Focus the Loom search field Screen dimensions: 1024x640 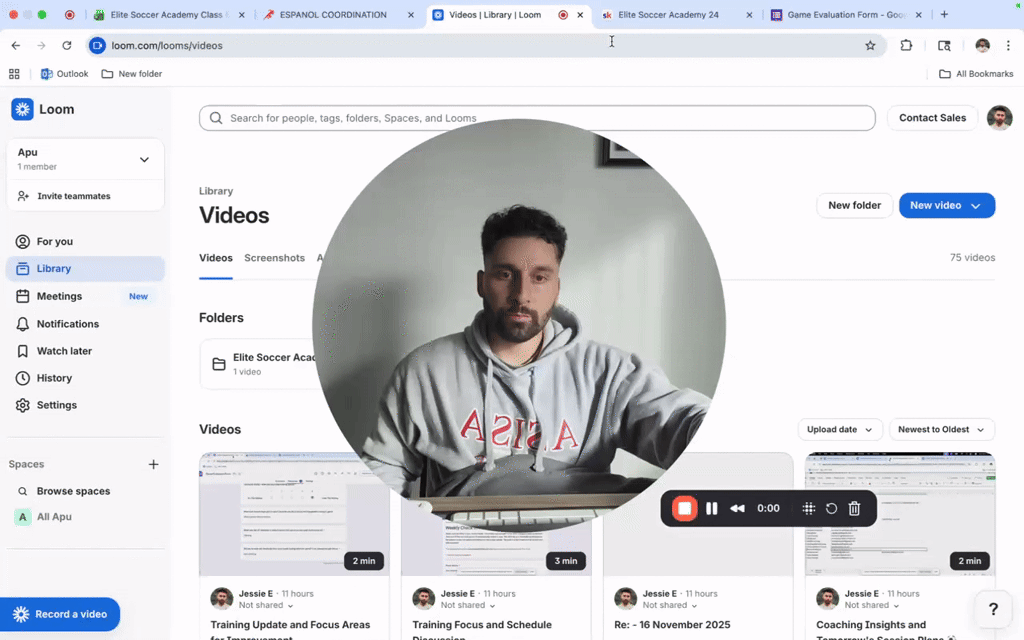tap(537, 118)
